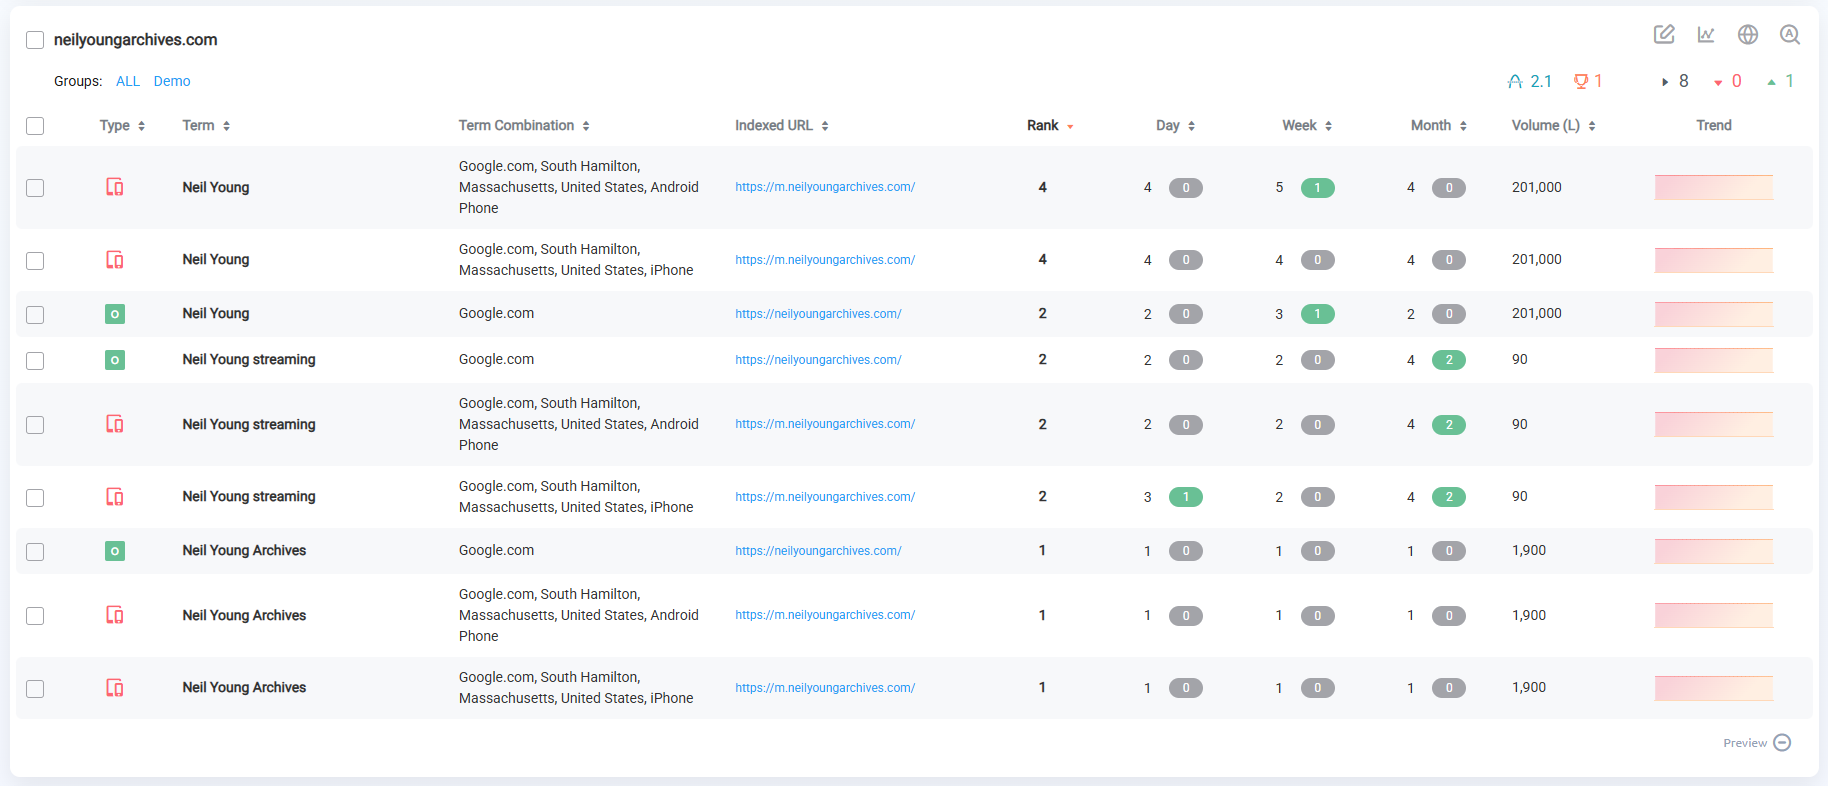
Task: Select the Demo group filter
Action: (172, 81)
